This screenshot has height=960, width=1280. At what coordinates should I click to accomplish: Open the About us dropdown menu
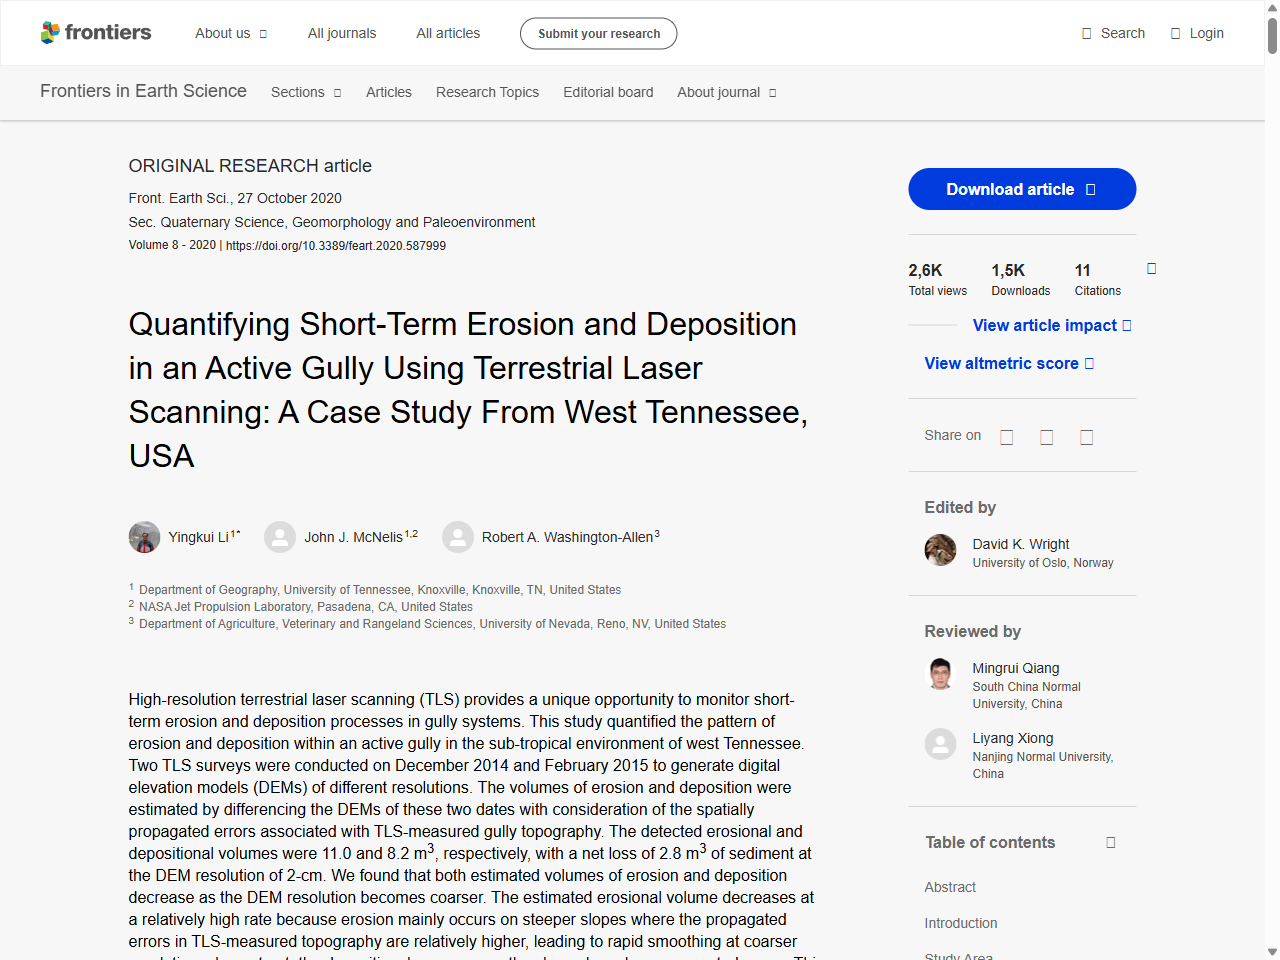(x=230, y=33)
